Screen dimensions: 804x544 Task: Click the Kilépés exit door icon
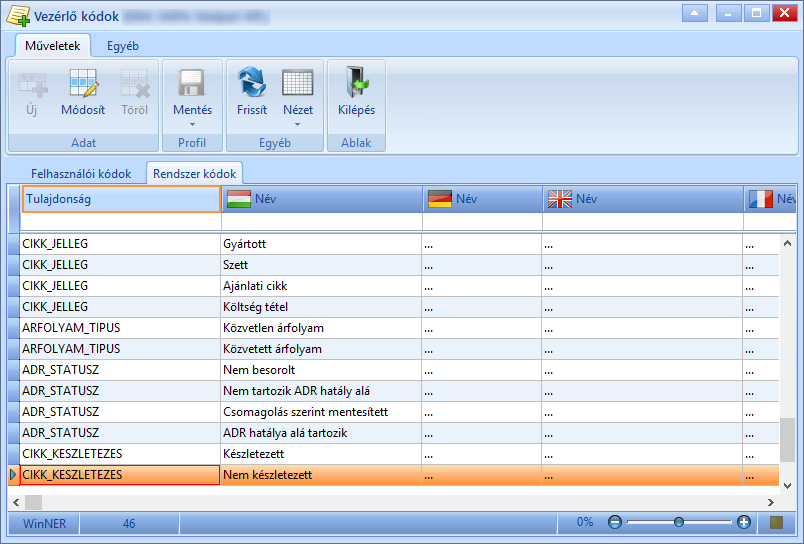tap(356, 83)
